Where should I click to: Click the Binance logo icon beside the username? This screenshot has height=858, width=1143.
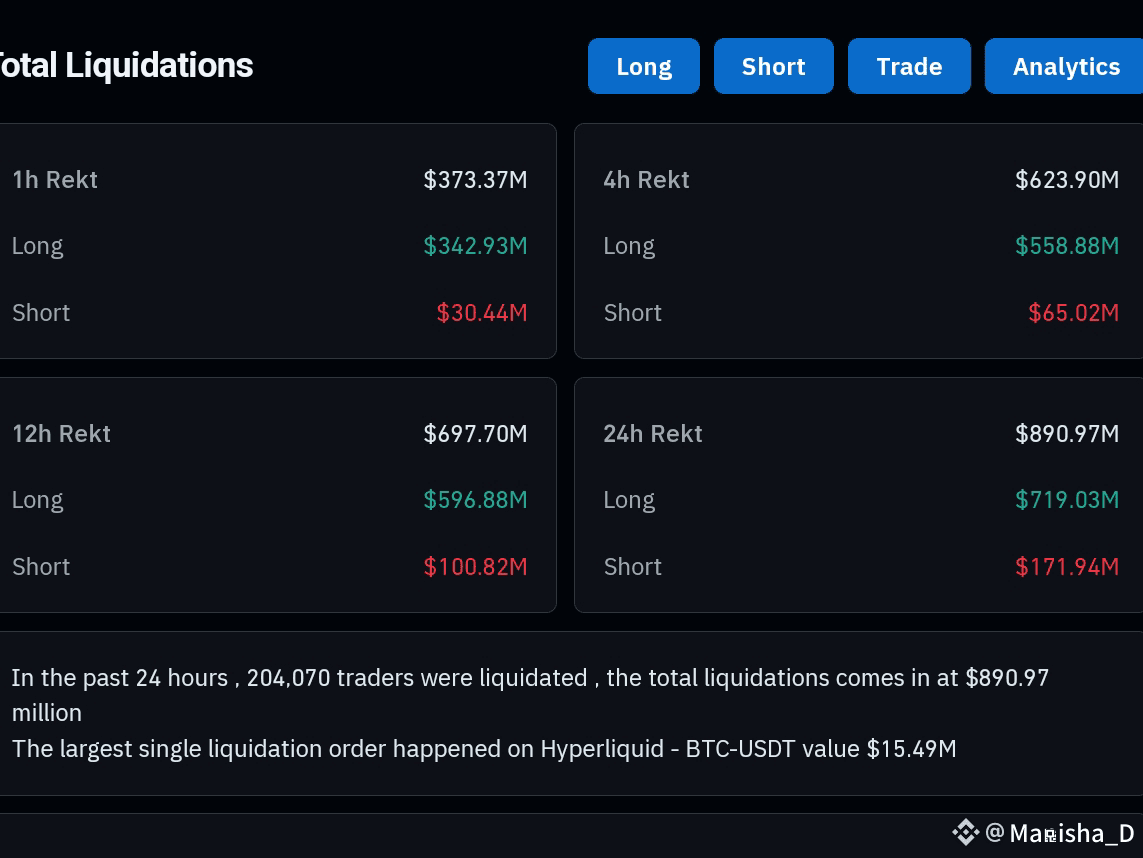(965, 832)
